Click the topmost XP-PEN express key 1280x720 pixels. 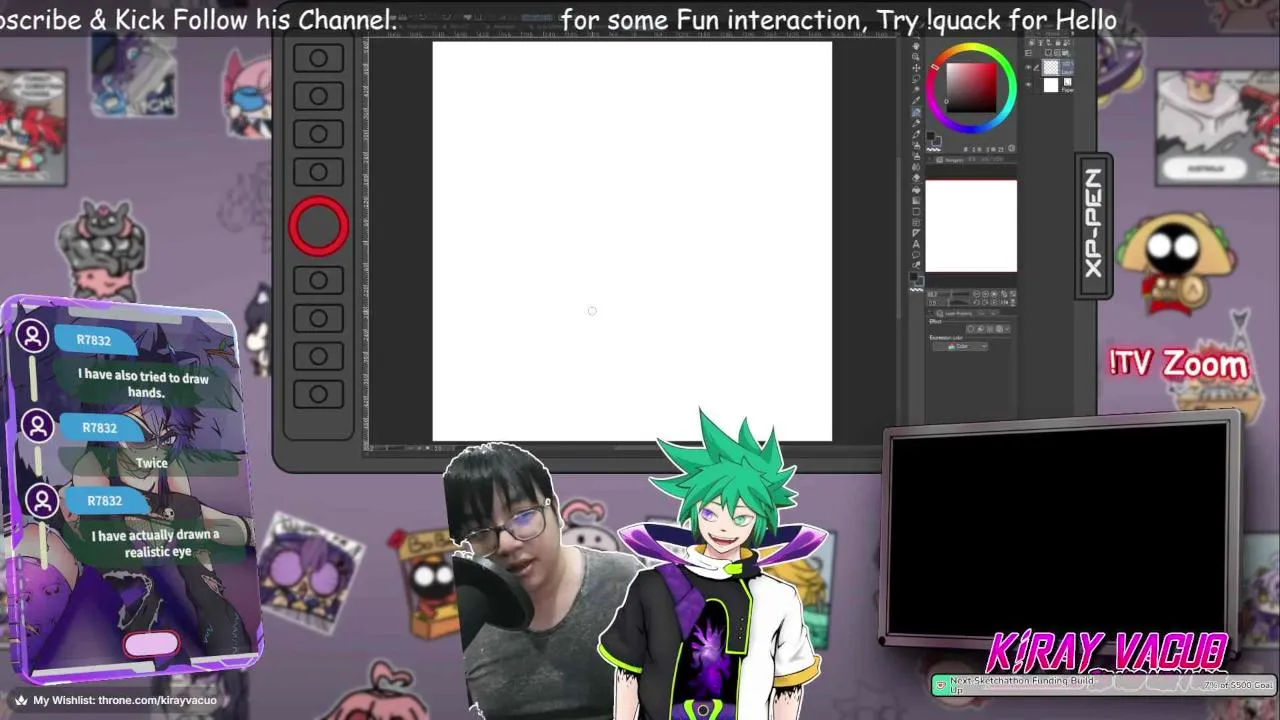(x=319, y=58)
